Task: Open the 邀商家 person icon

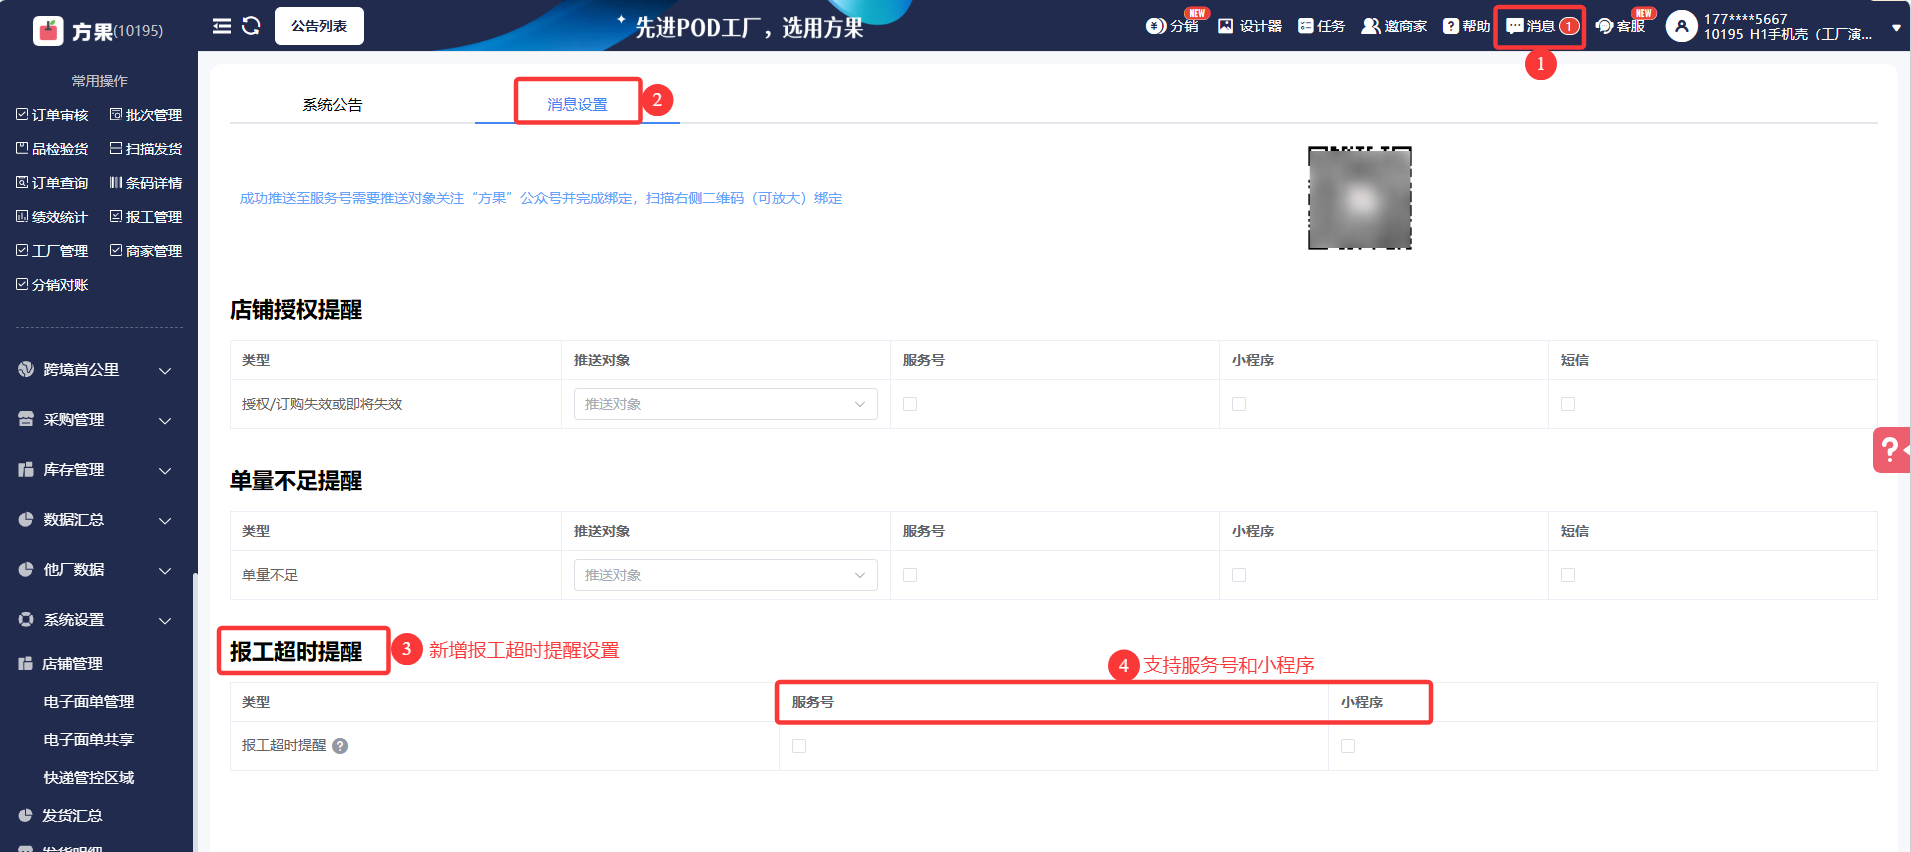Action: (1371, 26)
